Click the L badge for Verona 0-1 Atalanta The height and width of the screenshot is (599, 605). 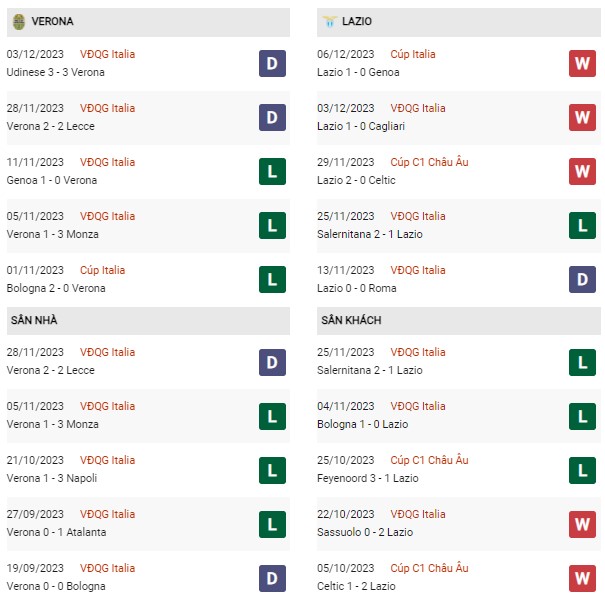pos(272,525)
